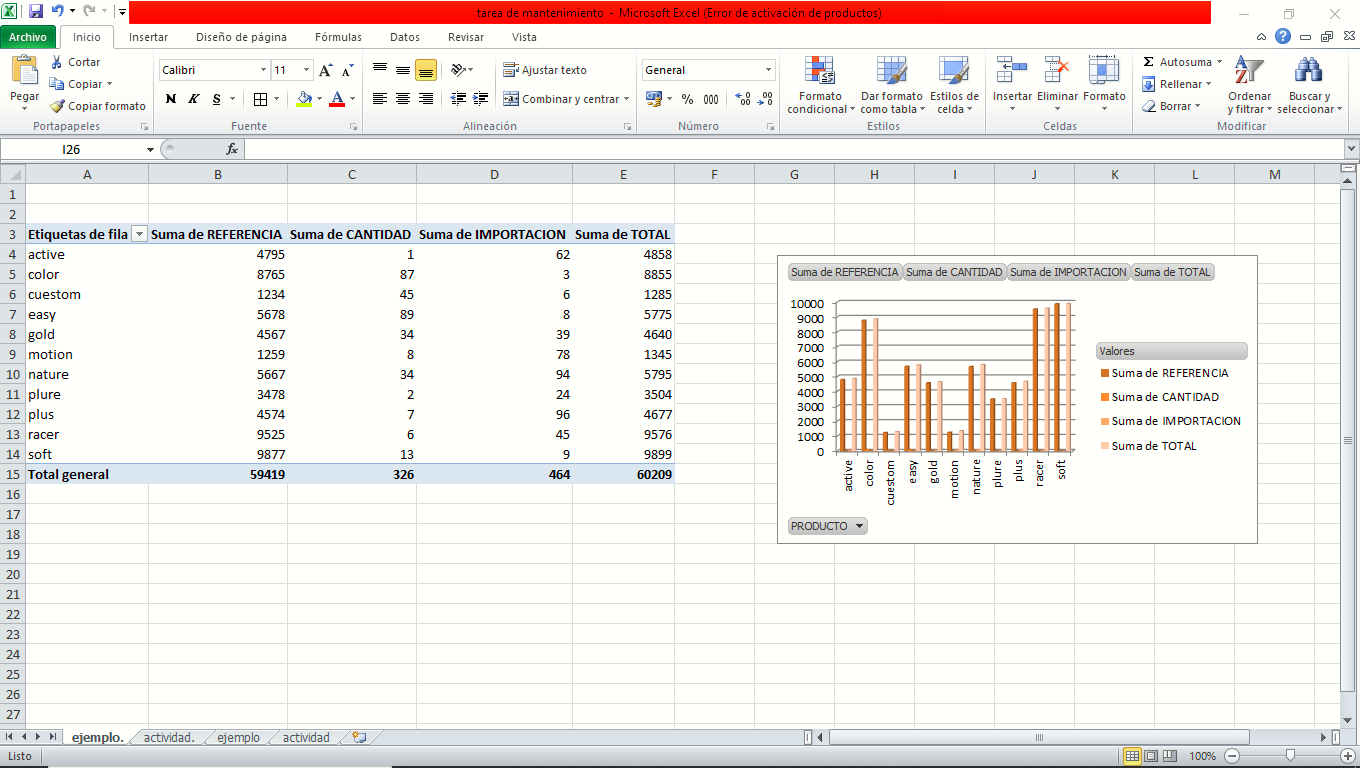This screenshot has height=768, width=1360.
Task: Open the Combinar y centrar dropdown arrow
Action: point(626,99)
